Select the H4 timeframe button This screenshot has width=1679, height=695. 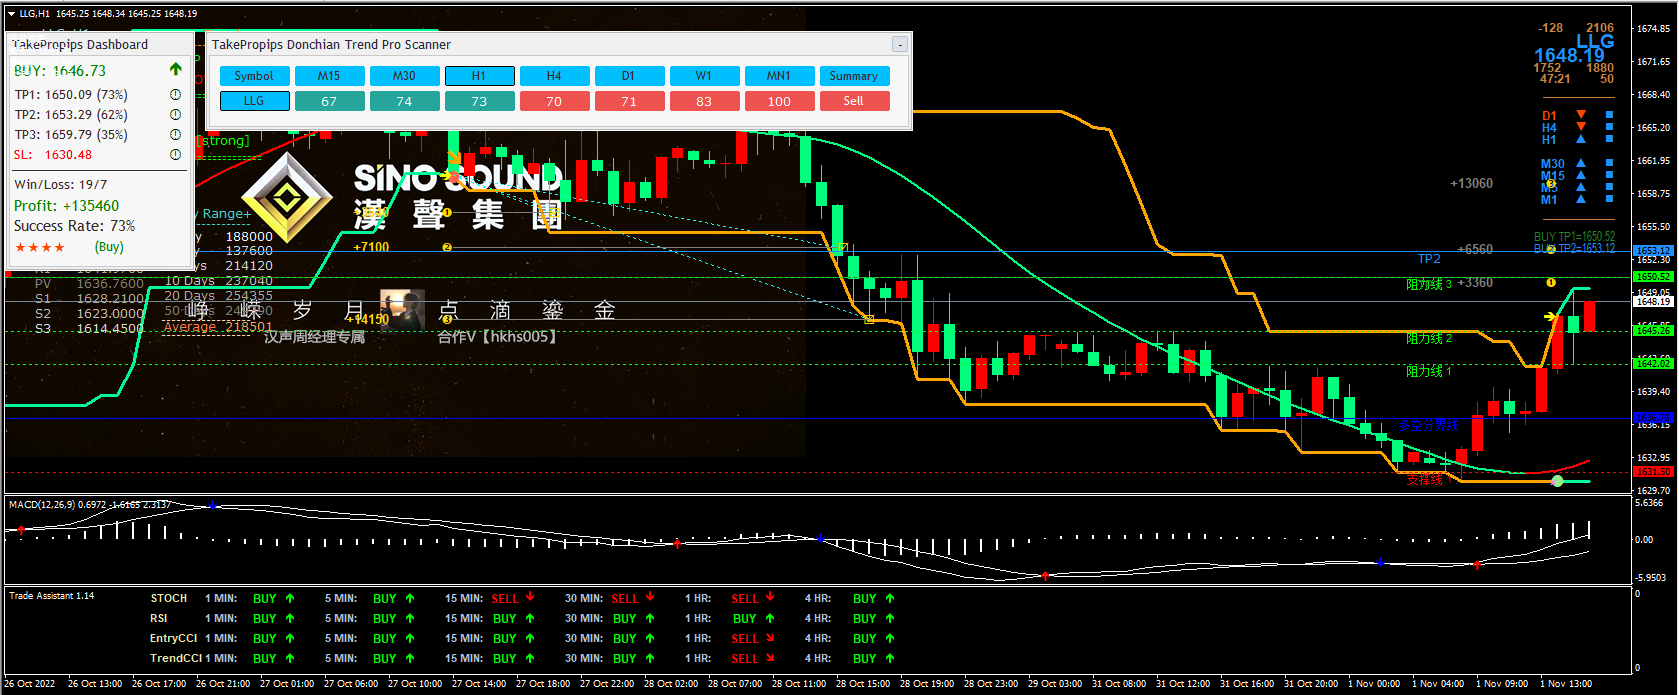pos(554,76)
